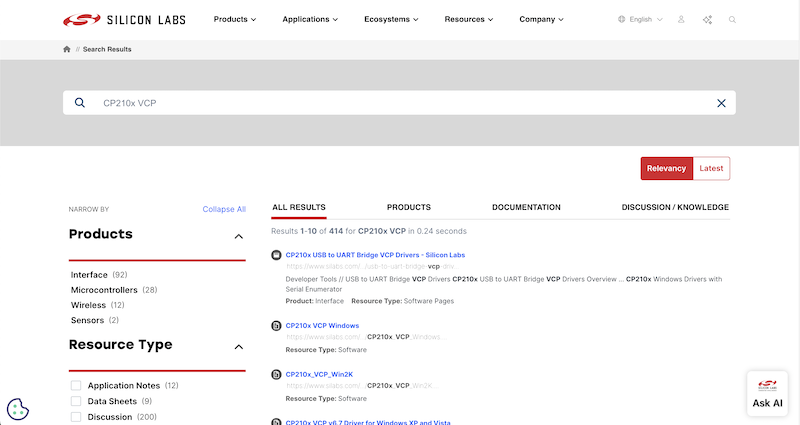Open the Ask AI widget

coord(767,393)
